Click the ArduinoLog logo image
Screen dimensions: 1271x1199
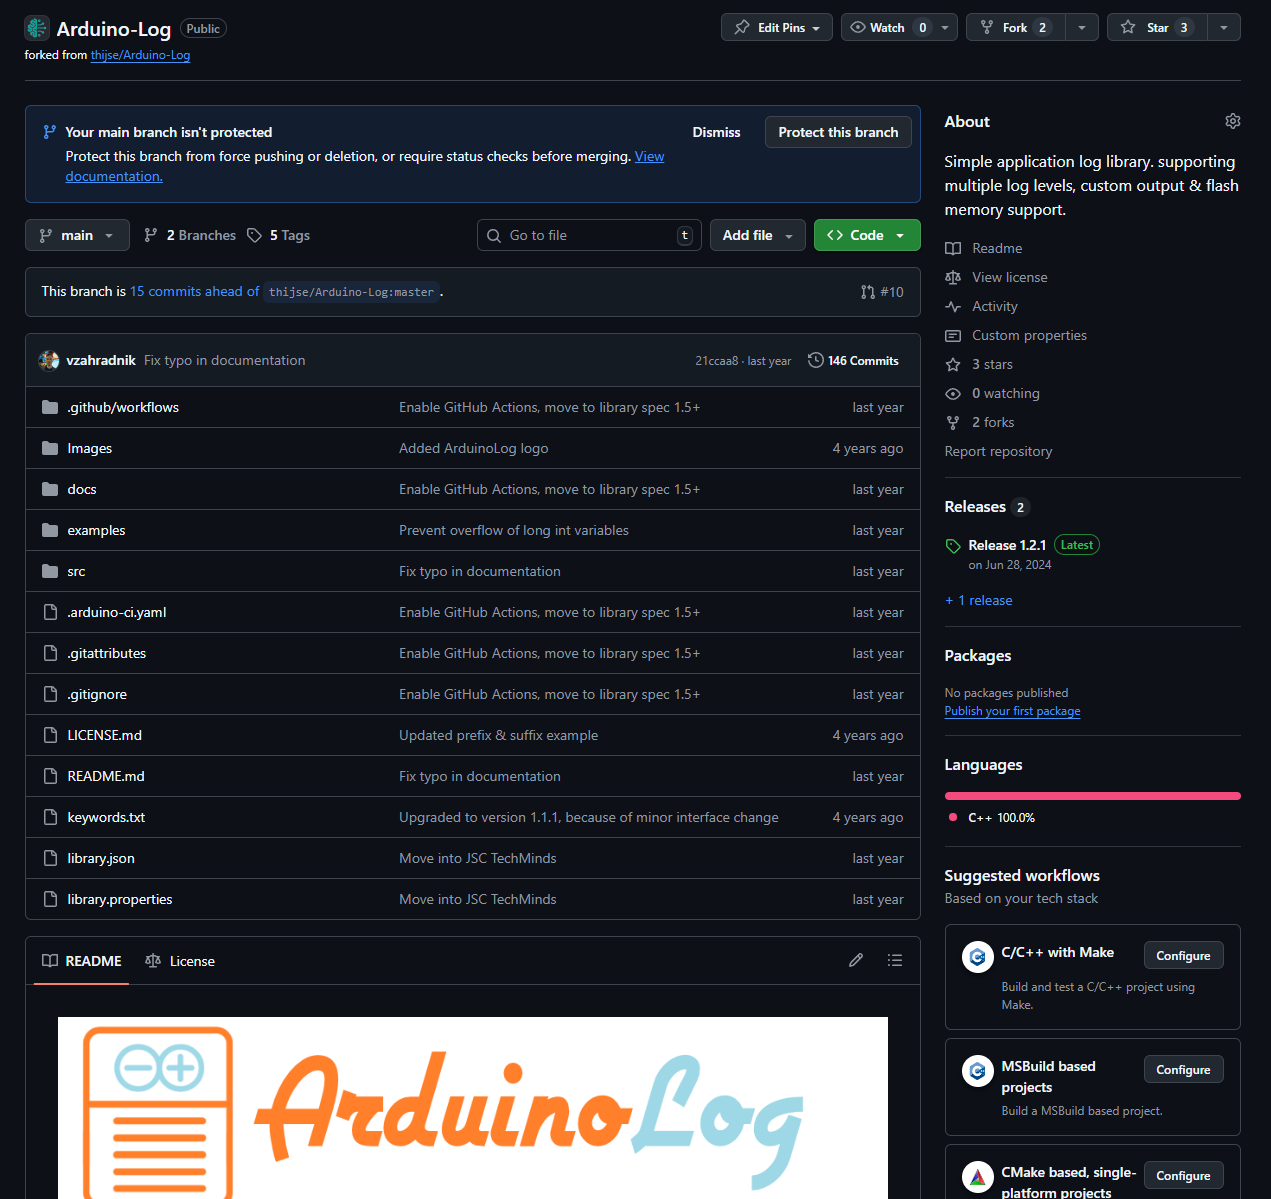coord(473,1108)
